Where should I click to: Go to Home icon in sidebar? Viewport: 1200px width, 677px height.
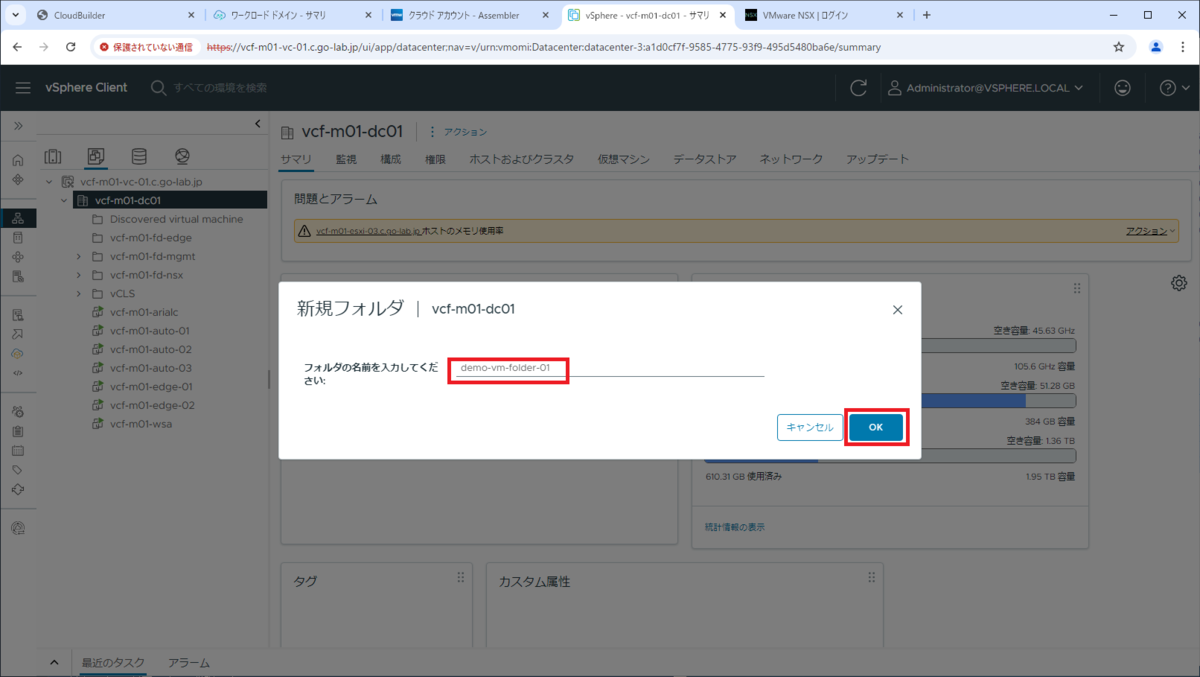click(x=18, y=161)
